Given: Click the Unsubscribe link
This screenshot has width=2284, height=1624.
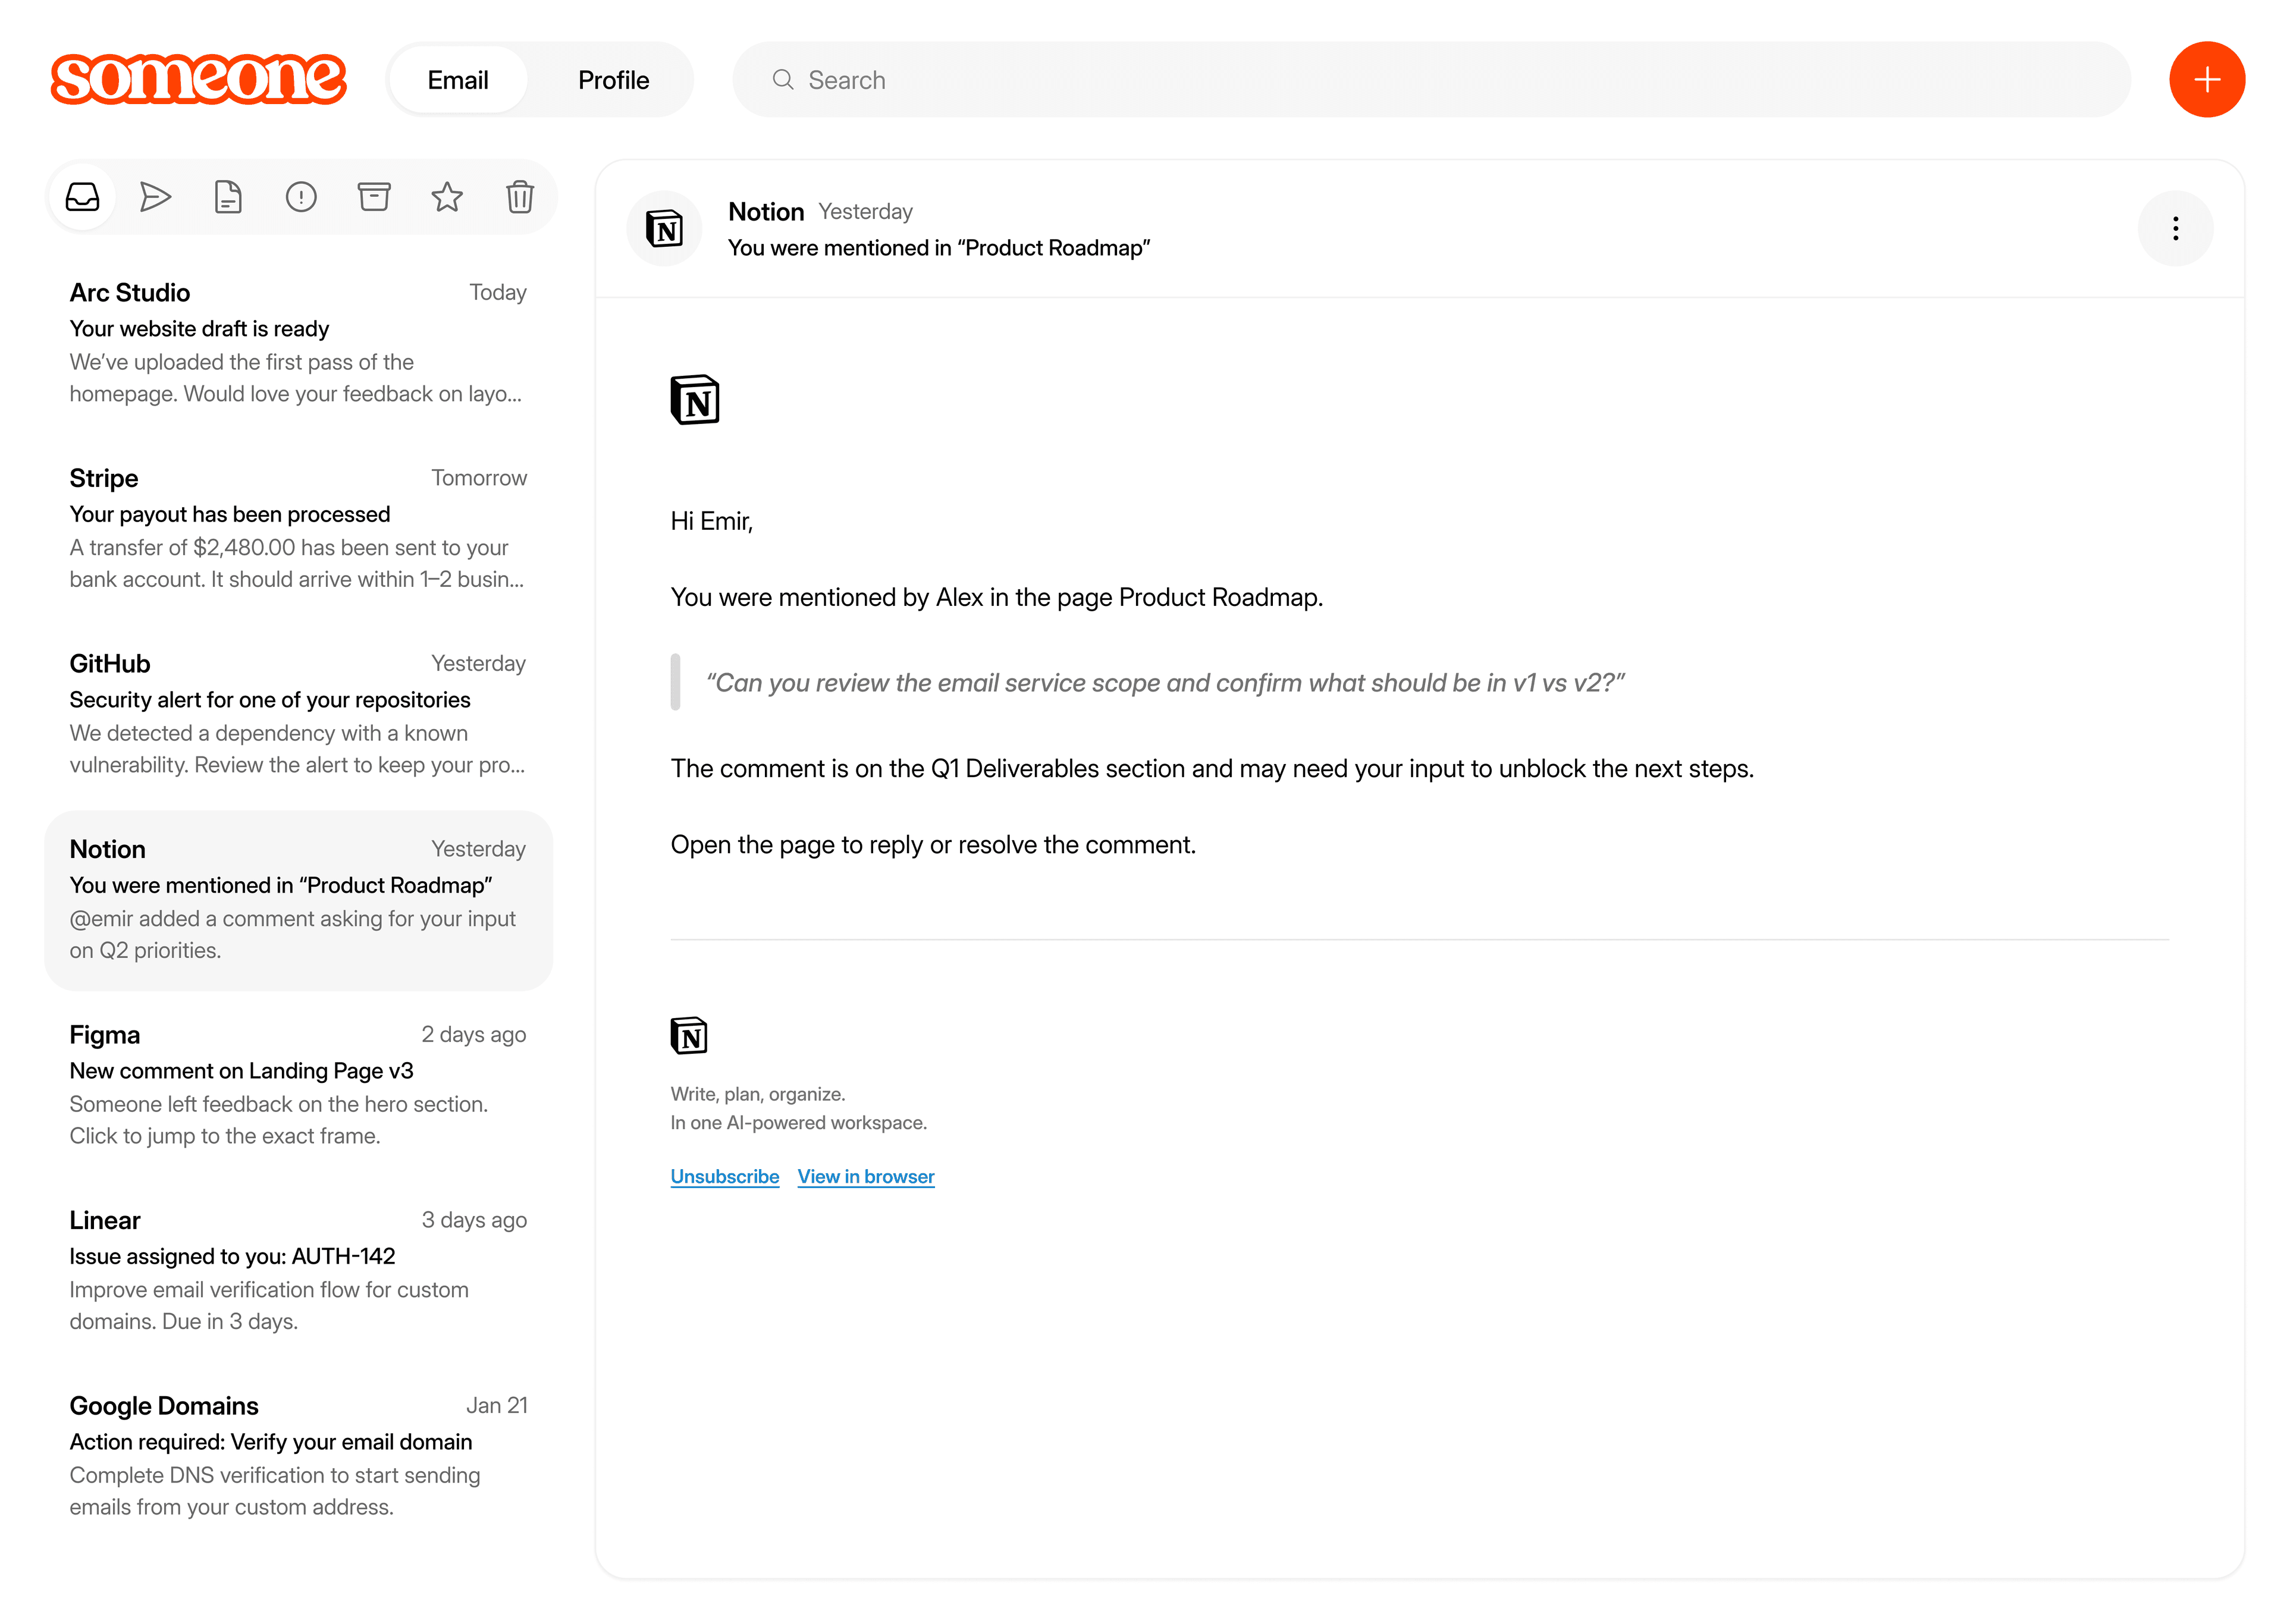Looking at the screenshot, I should point(724,1177).
